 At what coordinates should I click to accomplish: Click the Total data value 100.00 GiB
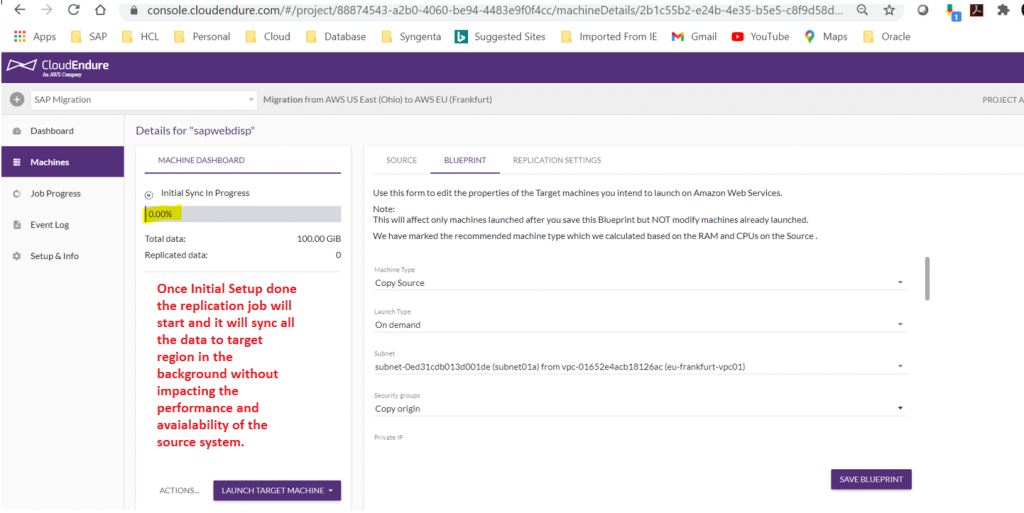pyautogui.click(x=319, y=239)
